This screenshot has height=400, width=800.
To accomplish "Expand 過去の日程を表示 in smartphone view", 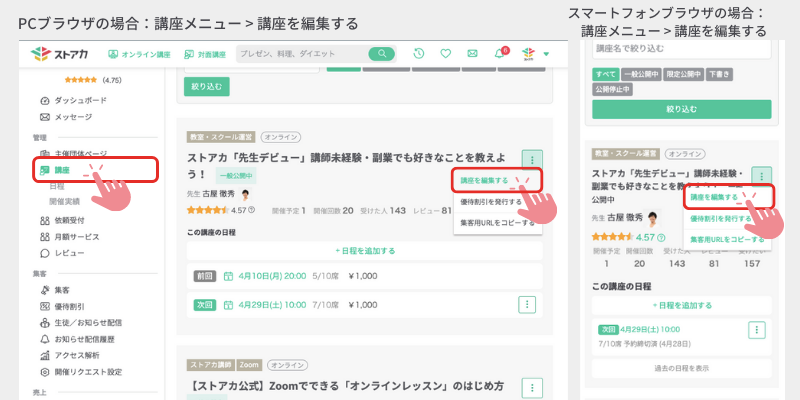I will tap(682, 368).
